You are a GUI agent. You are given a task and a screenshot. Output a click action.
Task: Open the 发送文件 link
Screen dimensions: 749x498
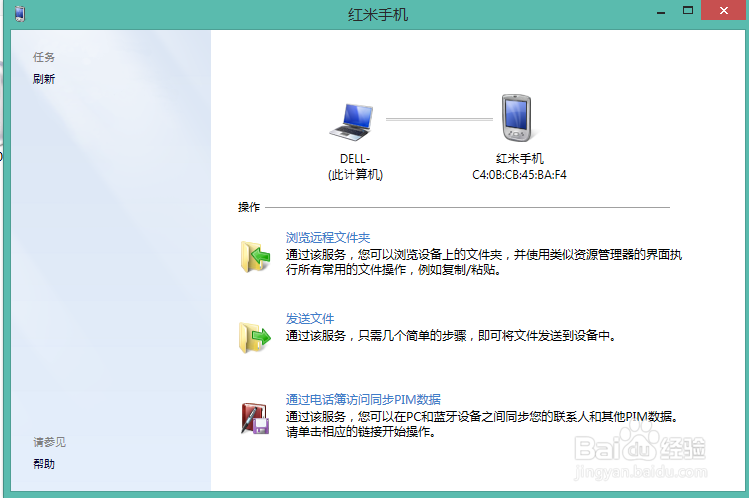tap(310, 318)
